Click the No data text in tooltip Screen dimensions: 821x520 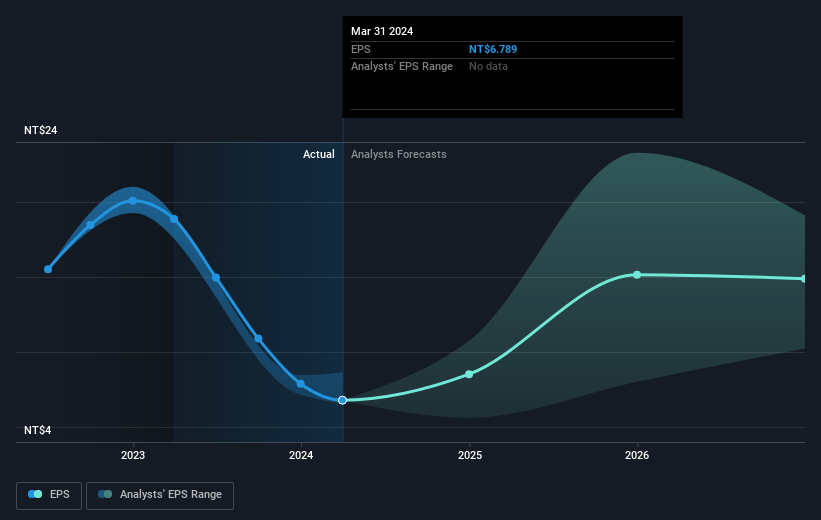488,67
